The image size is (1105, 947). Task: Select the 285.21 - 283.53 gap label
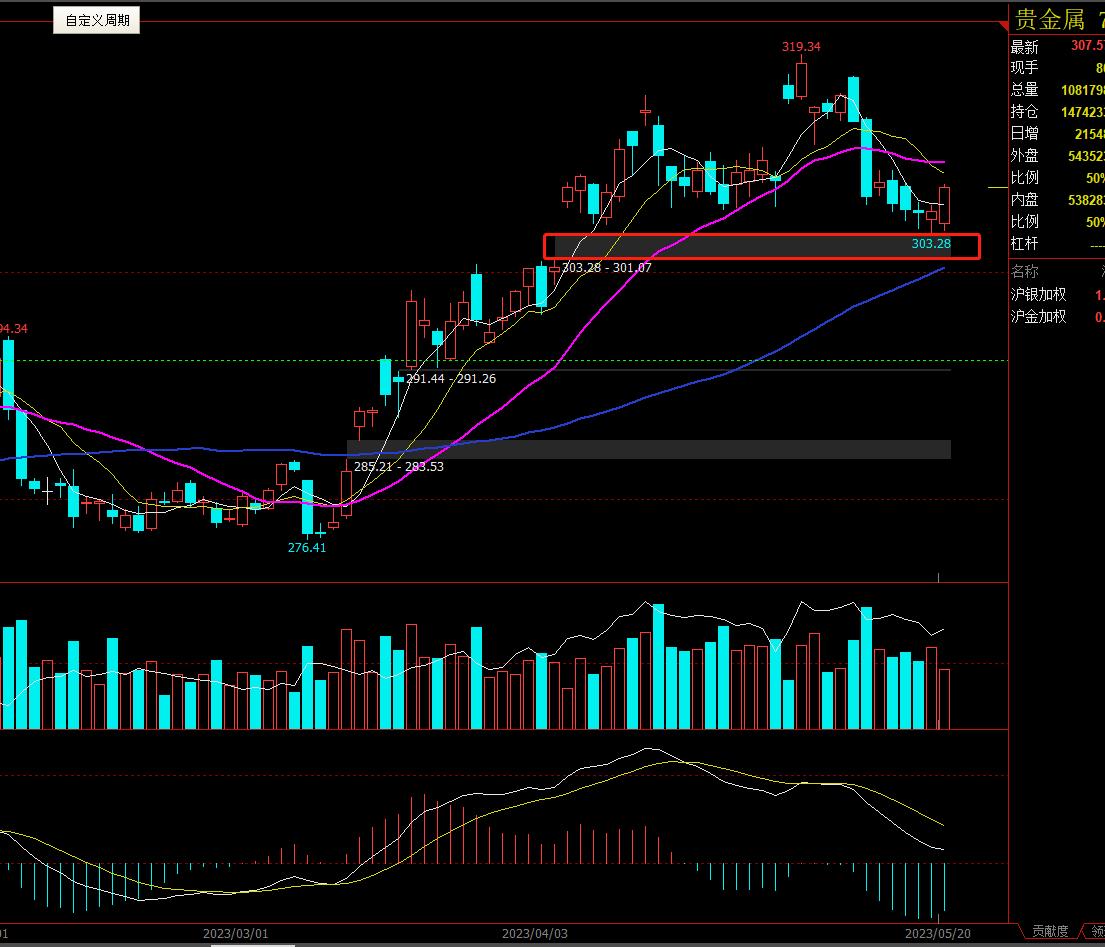click(x=399, y=466)
